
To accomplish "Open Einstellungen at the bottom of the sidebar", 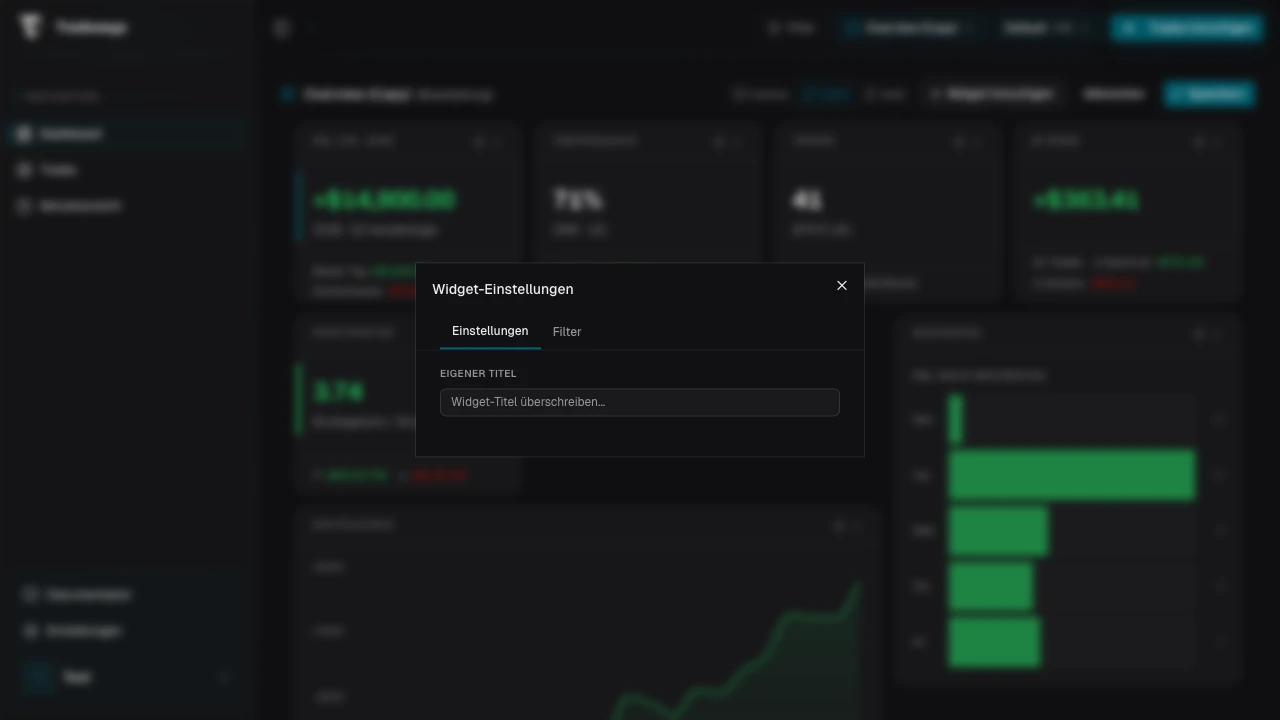I will (84, 631).
